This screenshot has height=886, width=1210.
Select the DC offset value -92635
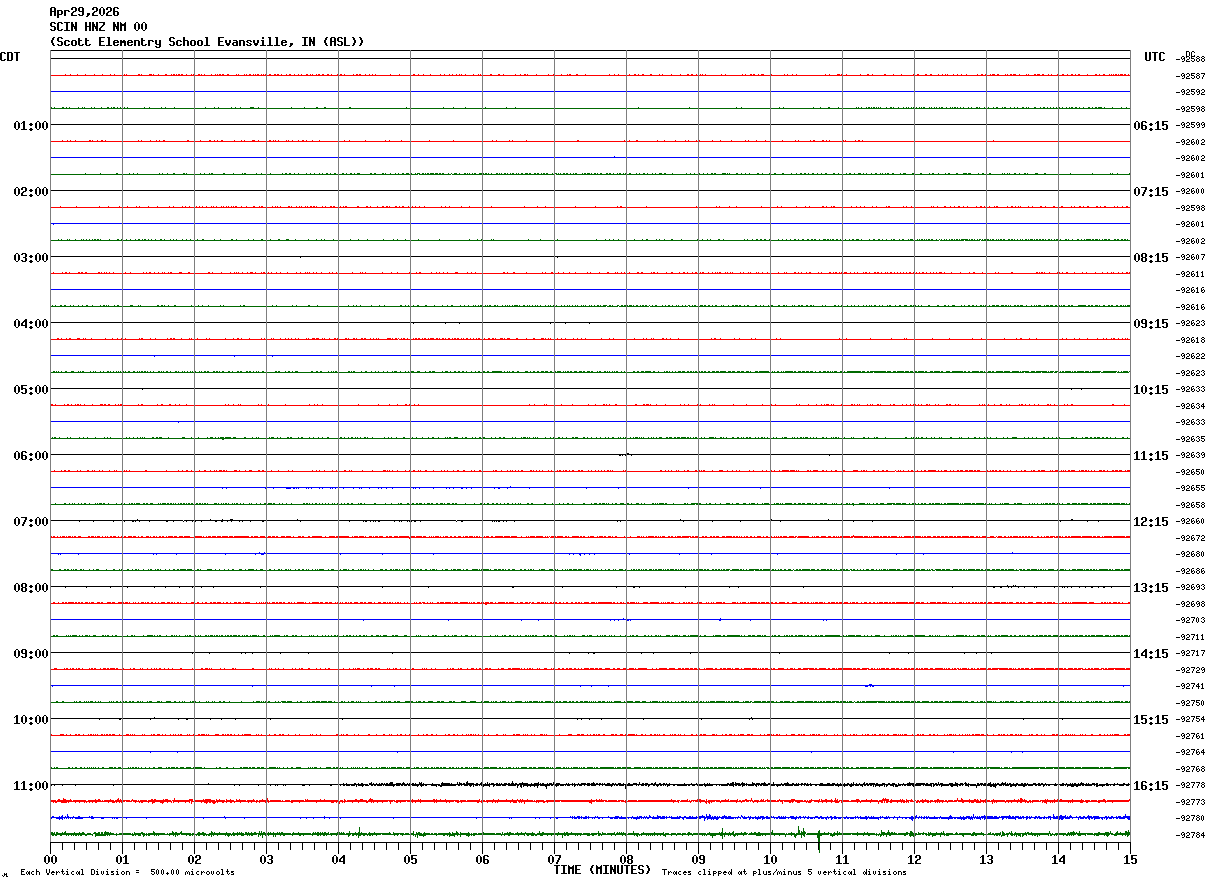(1191, 439)
